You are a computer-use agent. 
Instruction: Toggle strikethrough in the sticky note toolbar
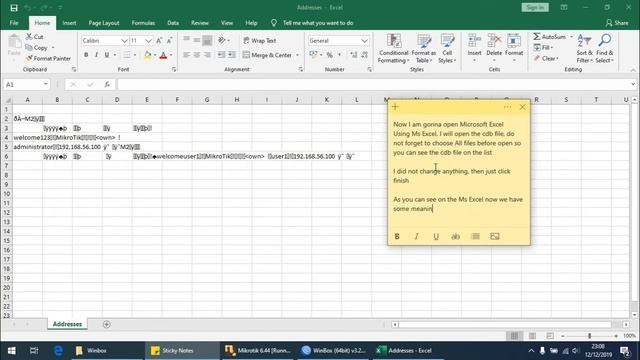tap(456, 236)
